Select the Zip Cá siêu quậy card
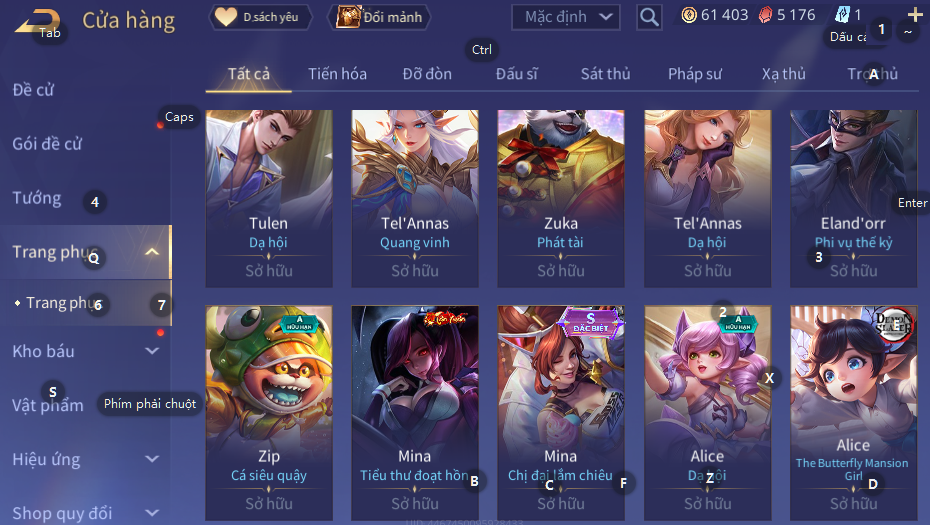 (x=269, y=413)
